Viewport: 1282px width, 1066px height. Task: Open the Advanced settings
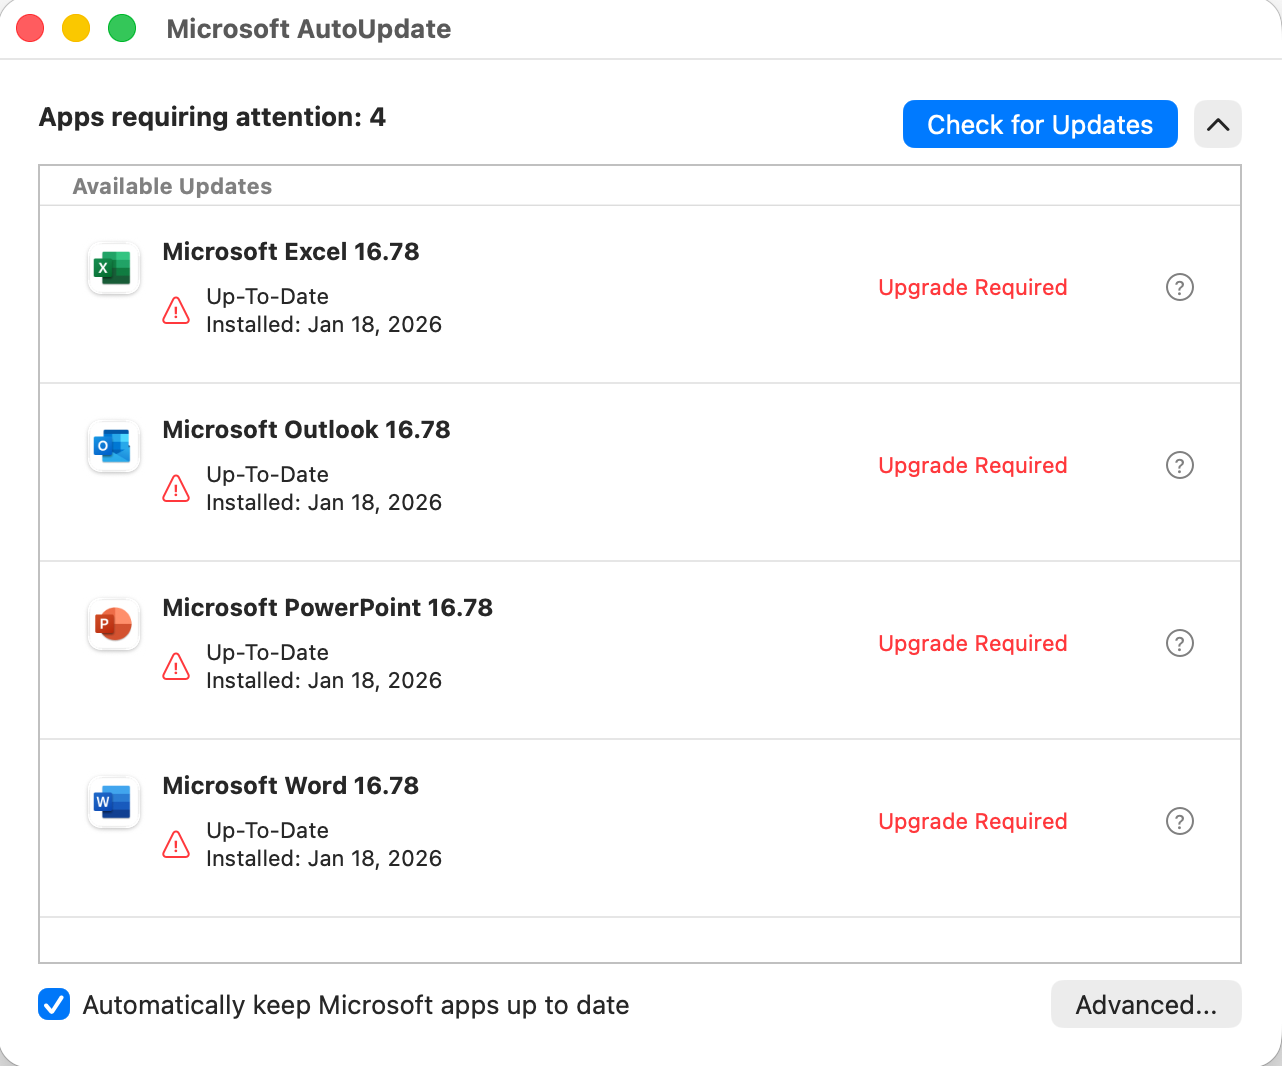pyautogui.click(x=1146, y=1004)
